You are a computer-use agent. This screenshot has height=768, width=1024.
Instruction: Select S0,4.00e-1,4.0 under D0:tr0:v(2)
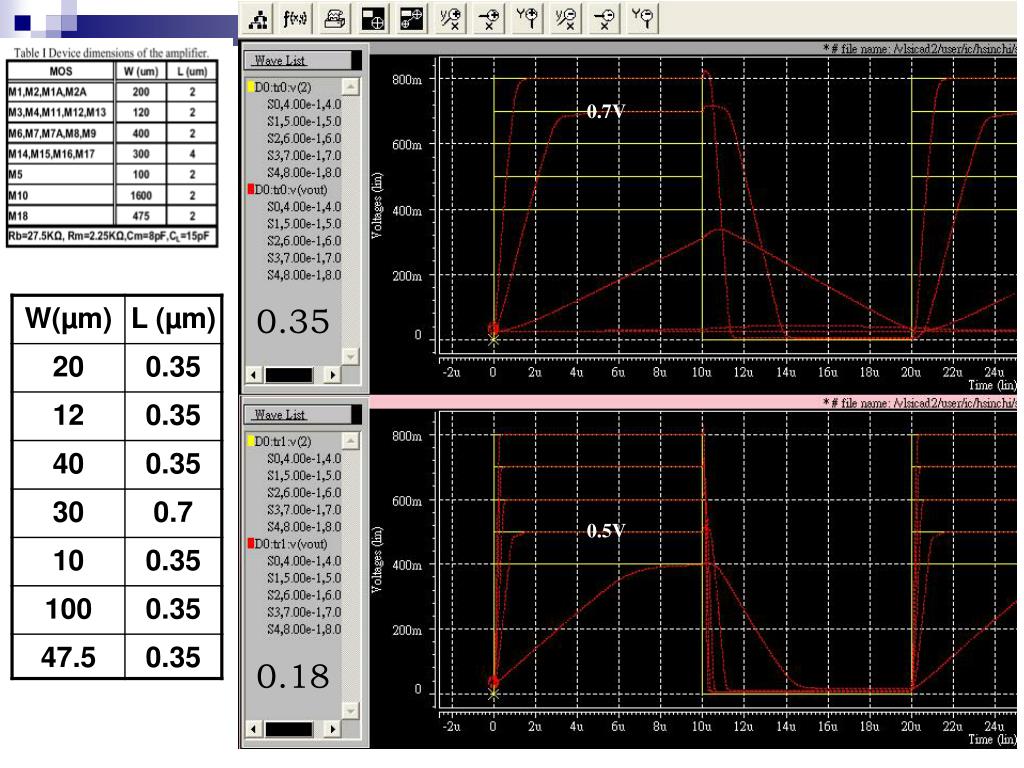click(x=304, y=104)
